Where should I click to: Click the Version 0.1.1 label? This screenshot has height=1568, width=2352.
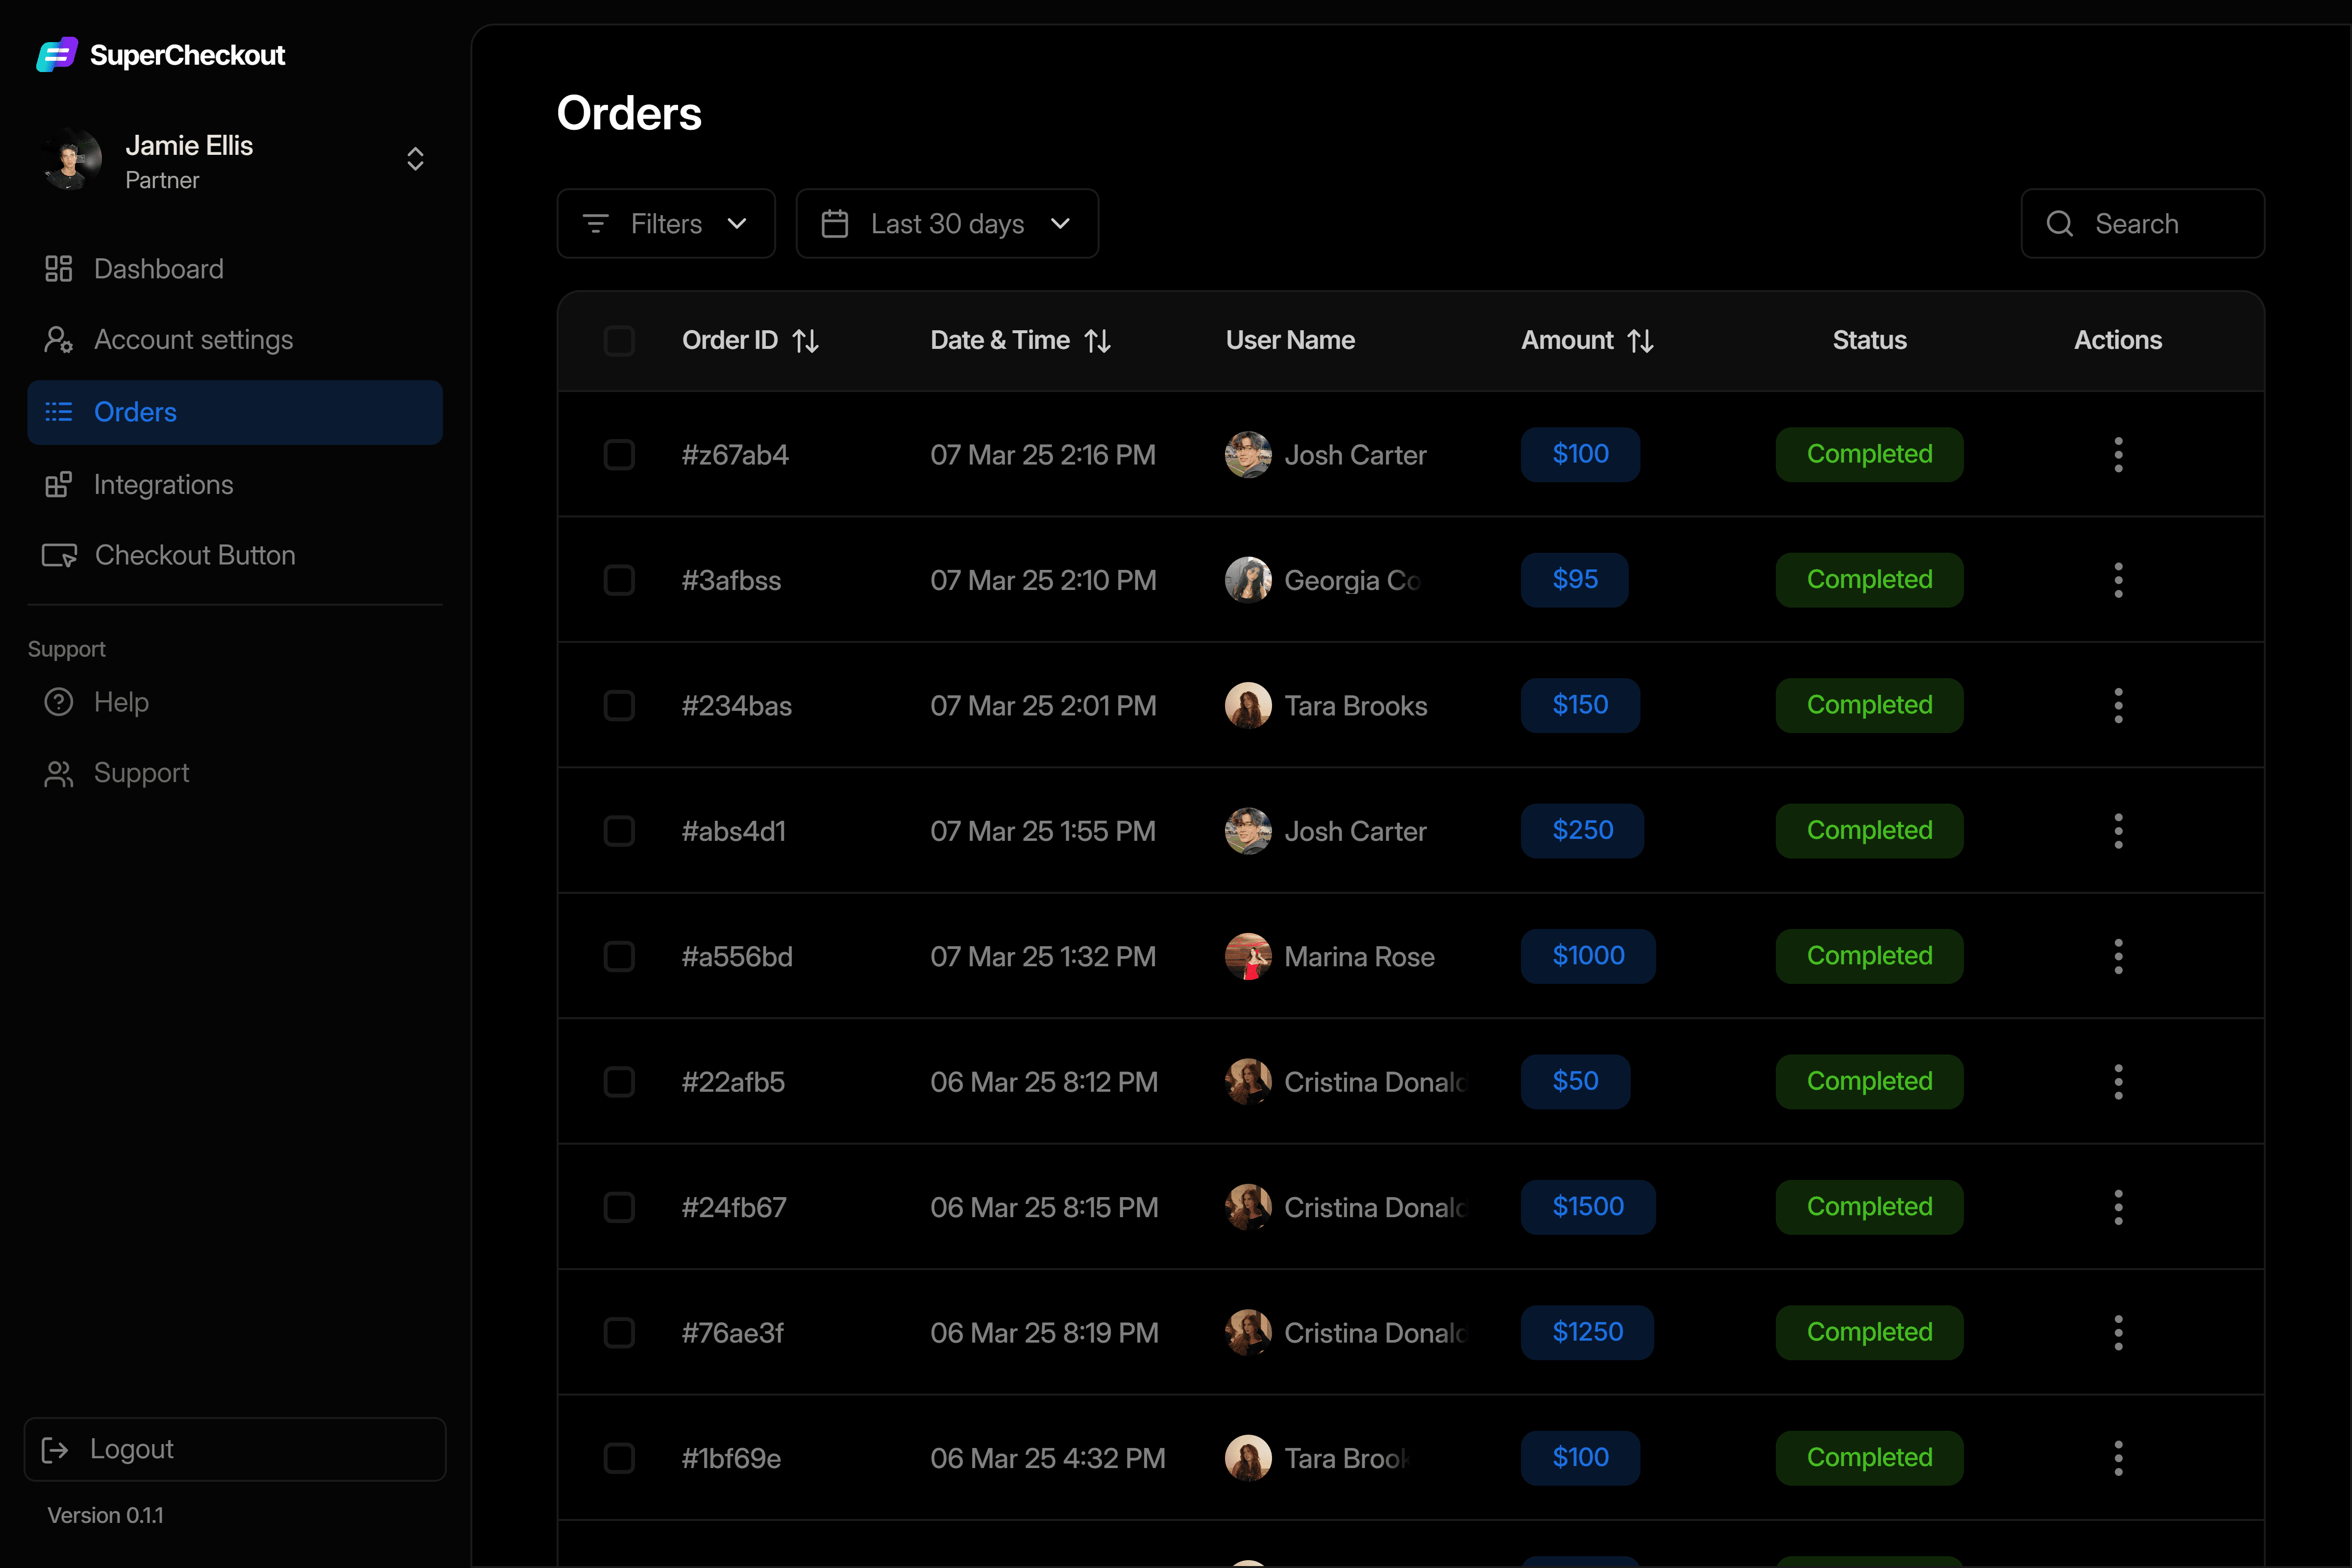pos(105,1515)
